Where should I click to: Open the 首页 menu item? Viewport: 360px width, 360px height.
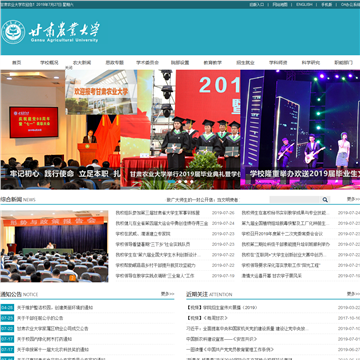(x=17, y=62)
